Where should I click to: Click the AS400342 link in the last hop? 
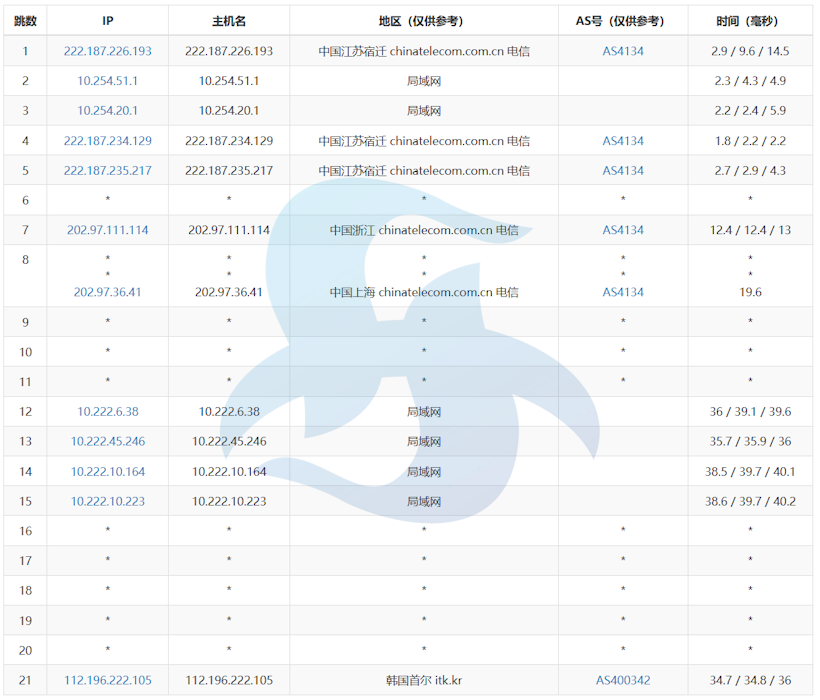click(x=621, y=680)
